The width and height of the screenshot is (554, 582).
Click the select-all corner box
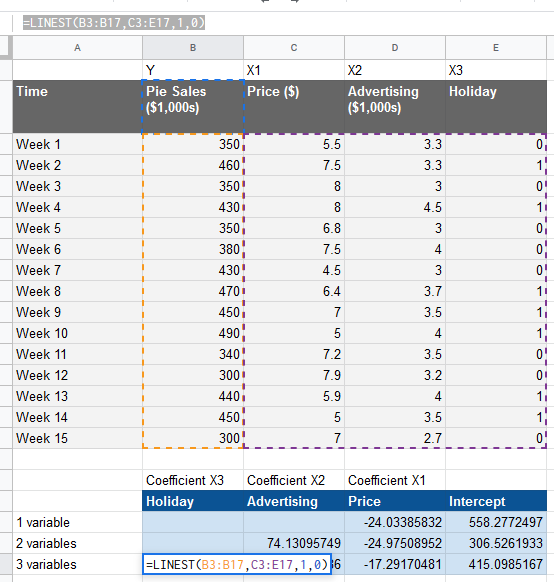point(6,48)
